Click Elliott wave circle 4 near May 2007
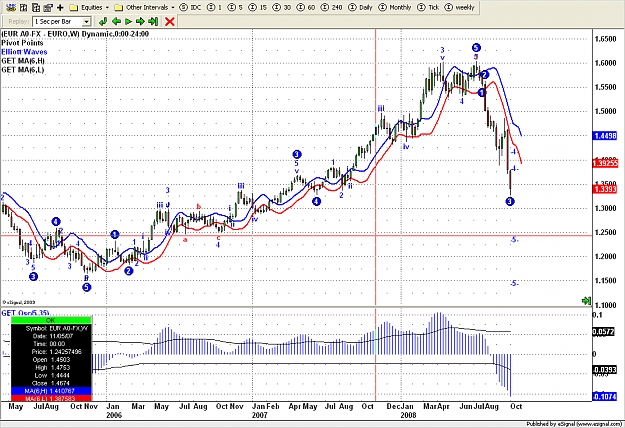Screen dimensions: 625x428 [x=316, y=202]
